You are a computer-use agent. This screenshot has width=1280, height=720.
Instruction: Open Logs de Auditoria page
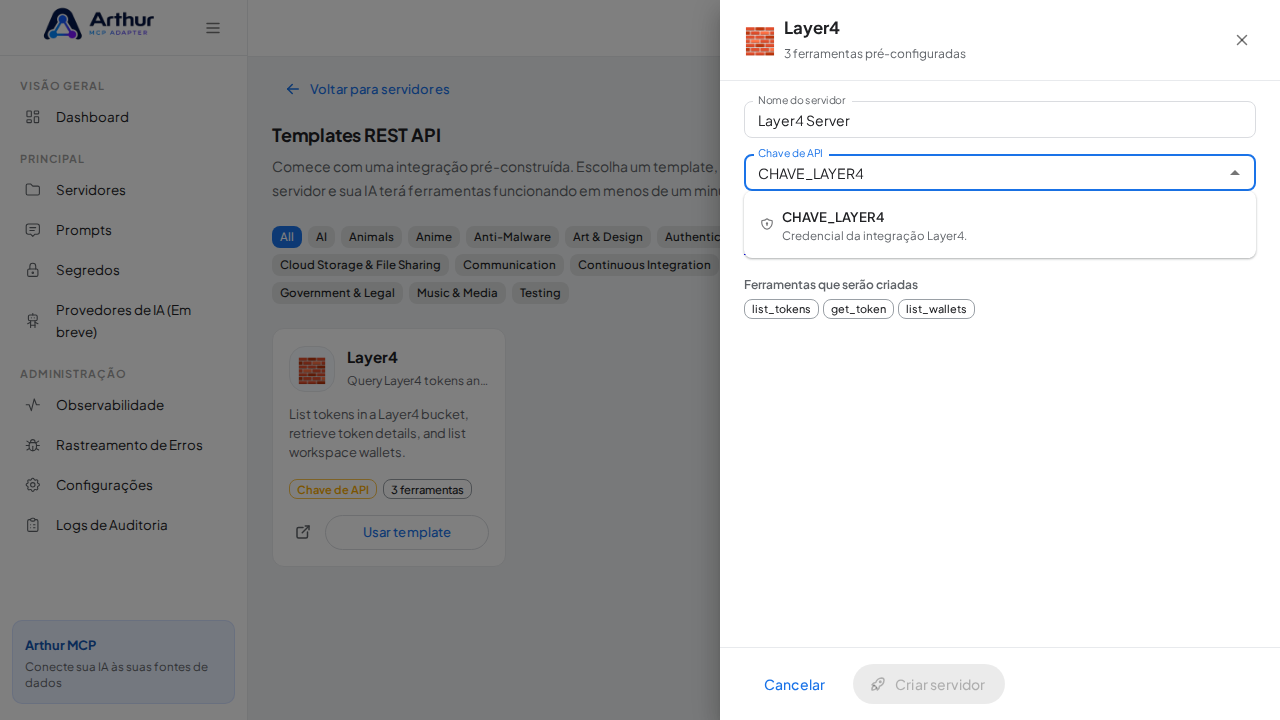[x=123, y=525]
